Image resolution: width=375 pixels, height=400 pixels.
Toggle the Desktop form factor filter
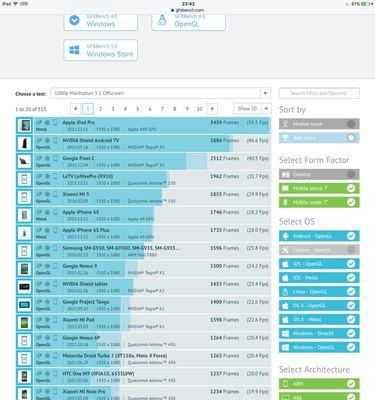point(319,174)
